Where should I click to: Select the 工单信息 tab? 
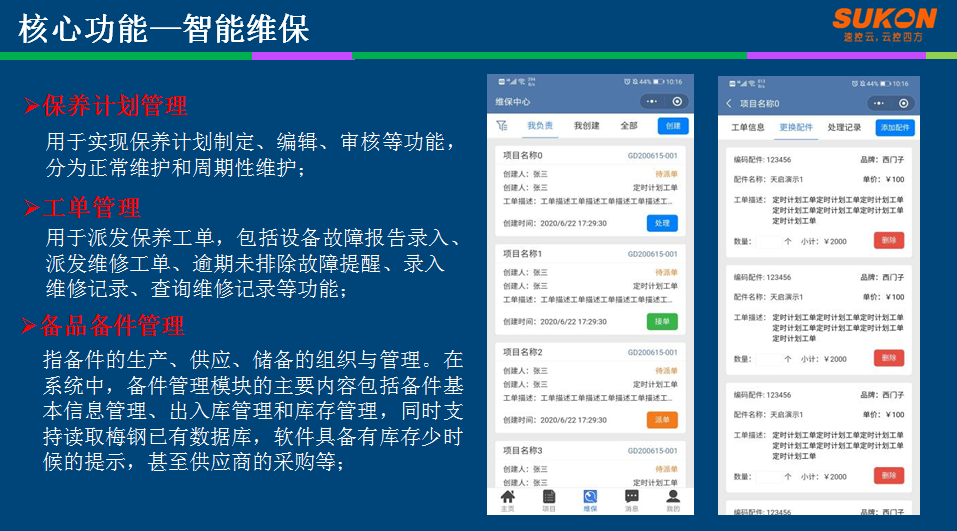747,128
